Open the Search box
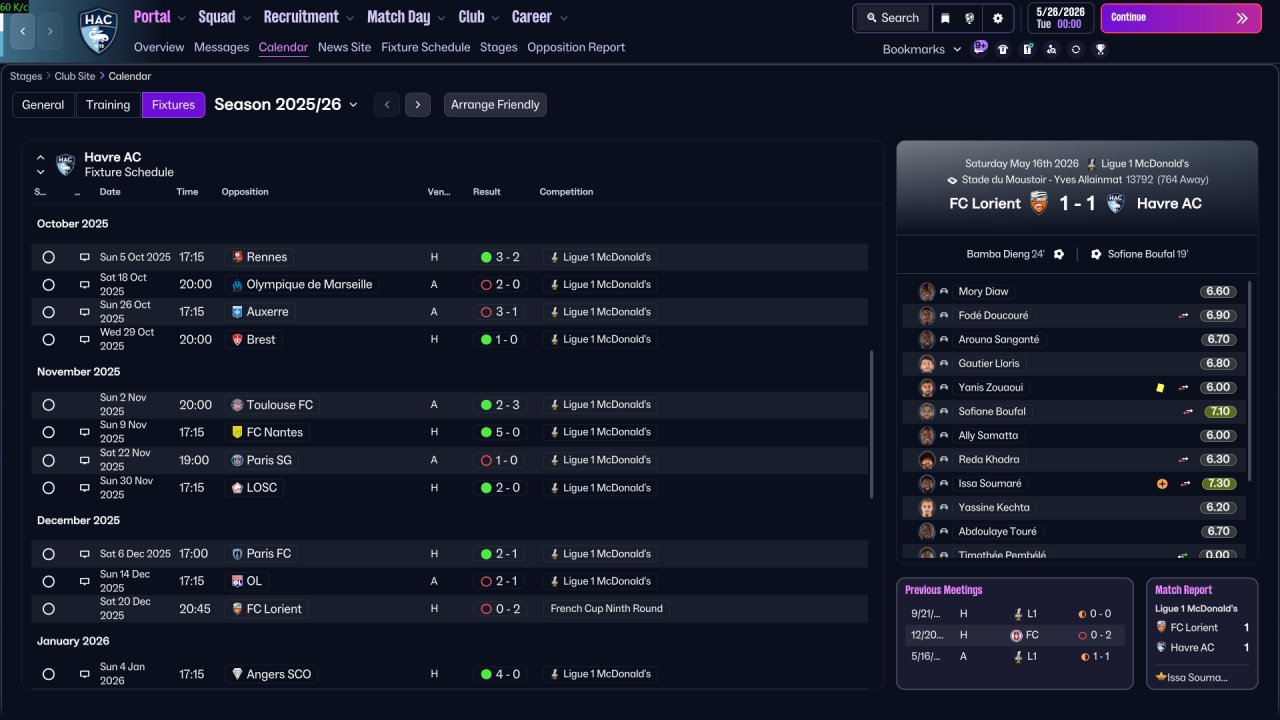Viewport: 1280px width, 720px height. 892,18
